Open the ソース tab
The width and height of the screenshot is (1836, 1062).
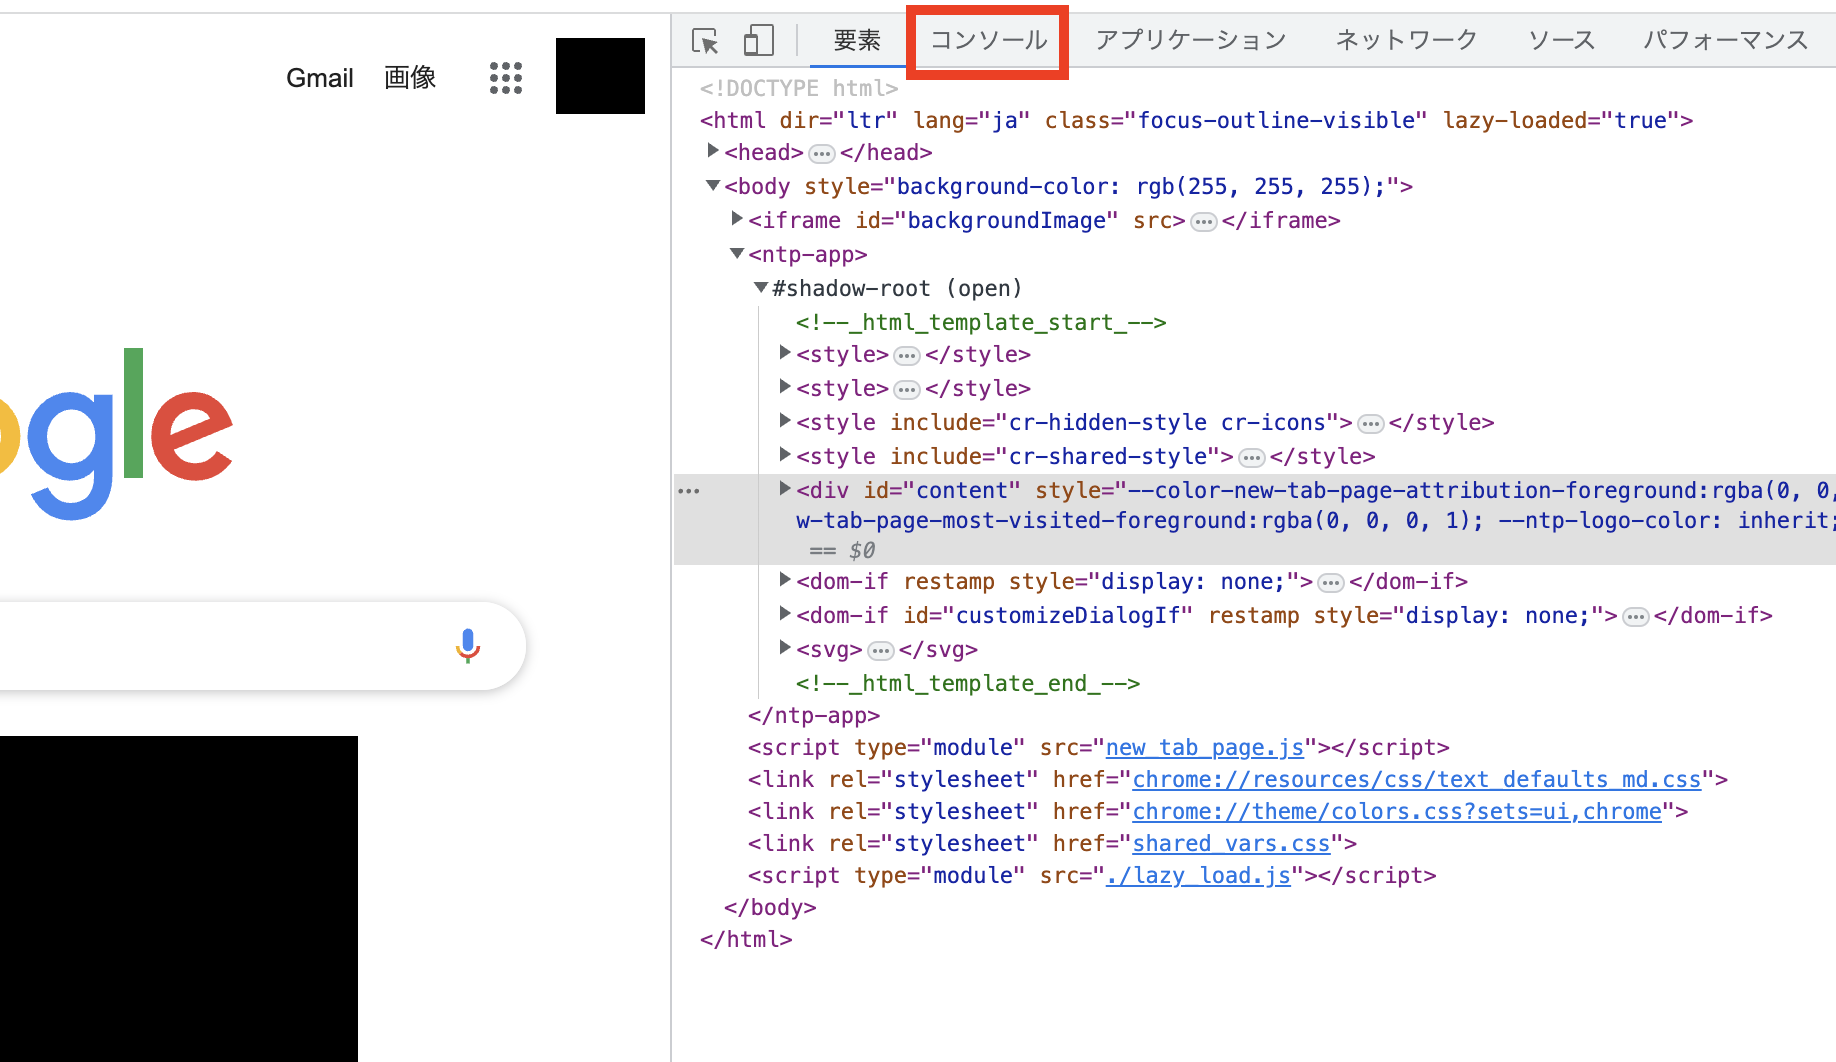click(x=1561, y=40)
